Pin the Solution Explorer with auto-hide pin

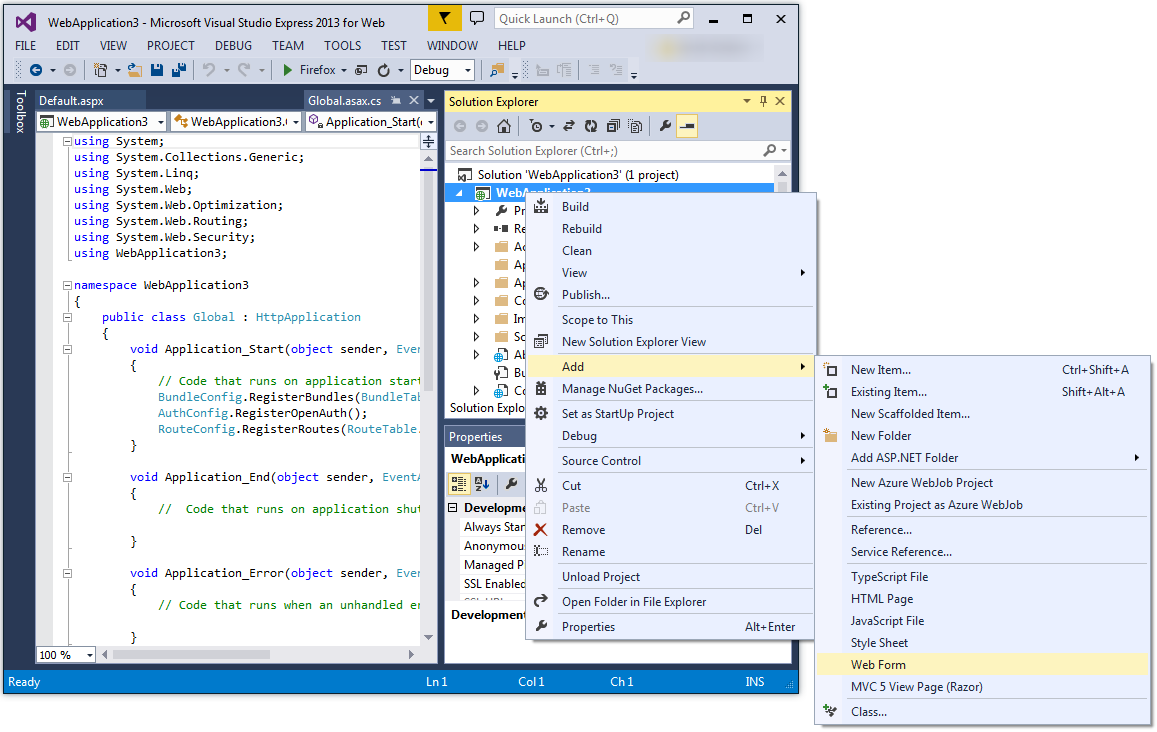[x=763, y=101]
